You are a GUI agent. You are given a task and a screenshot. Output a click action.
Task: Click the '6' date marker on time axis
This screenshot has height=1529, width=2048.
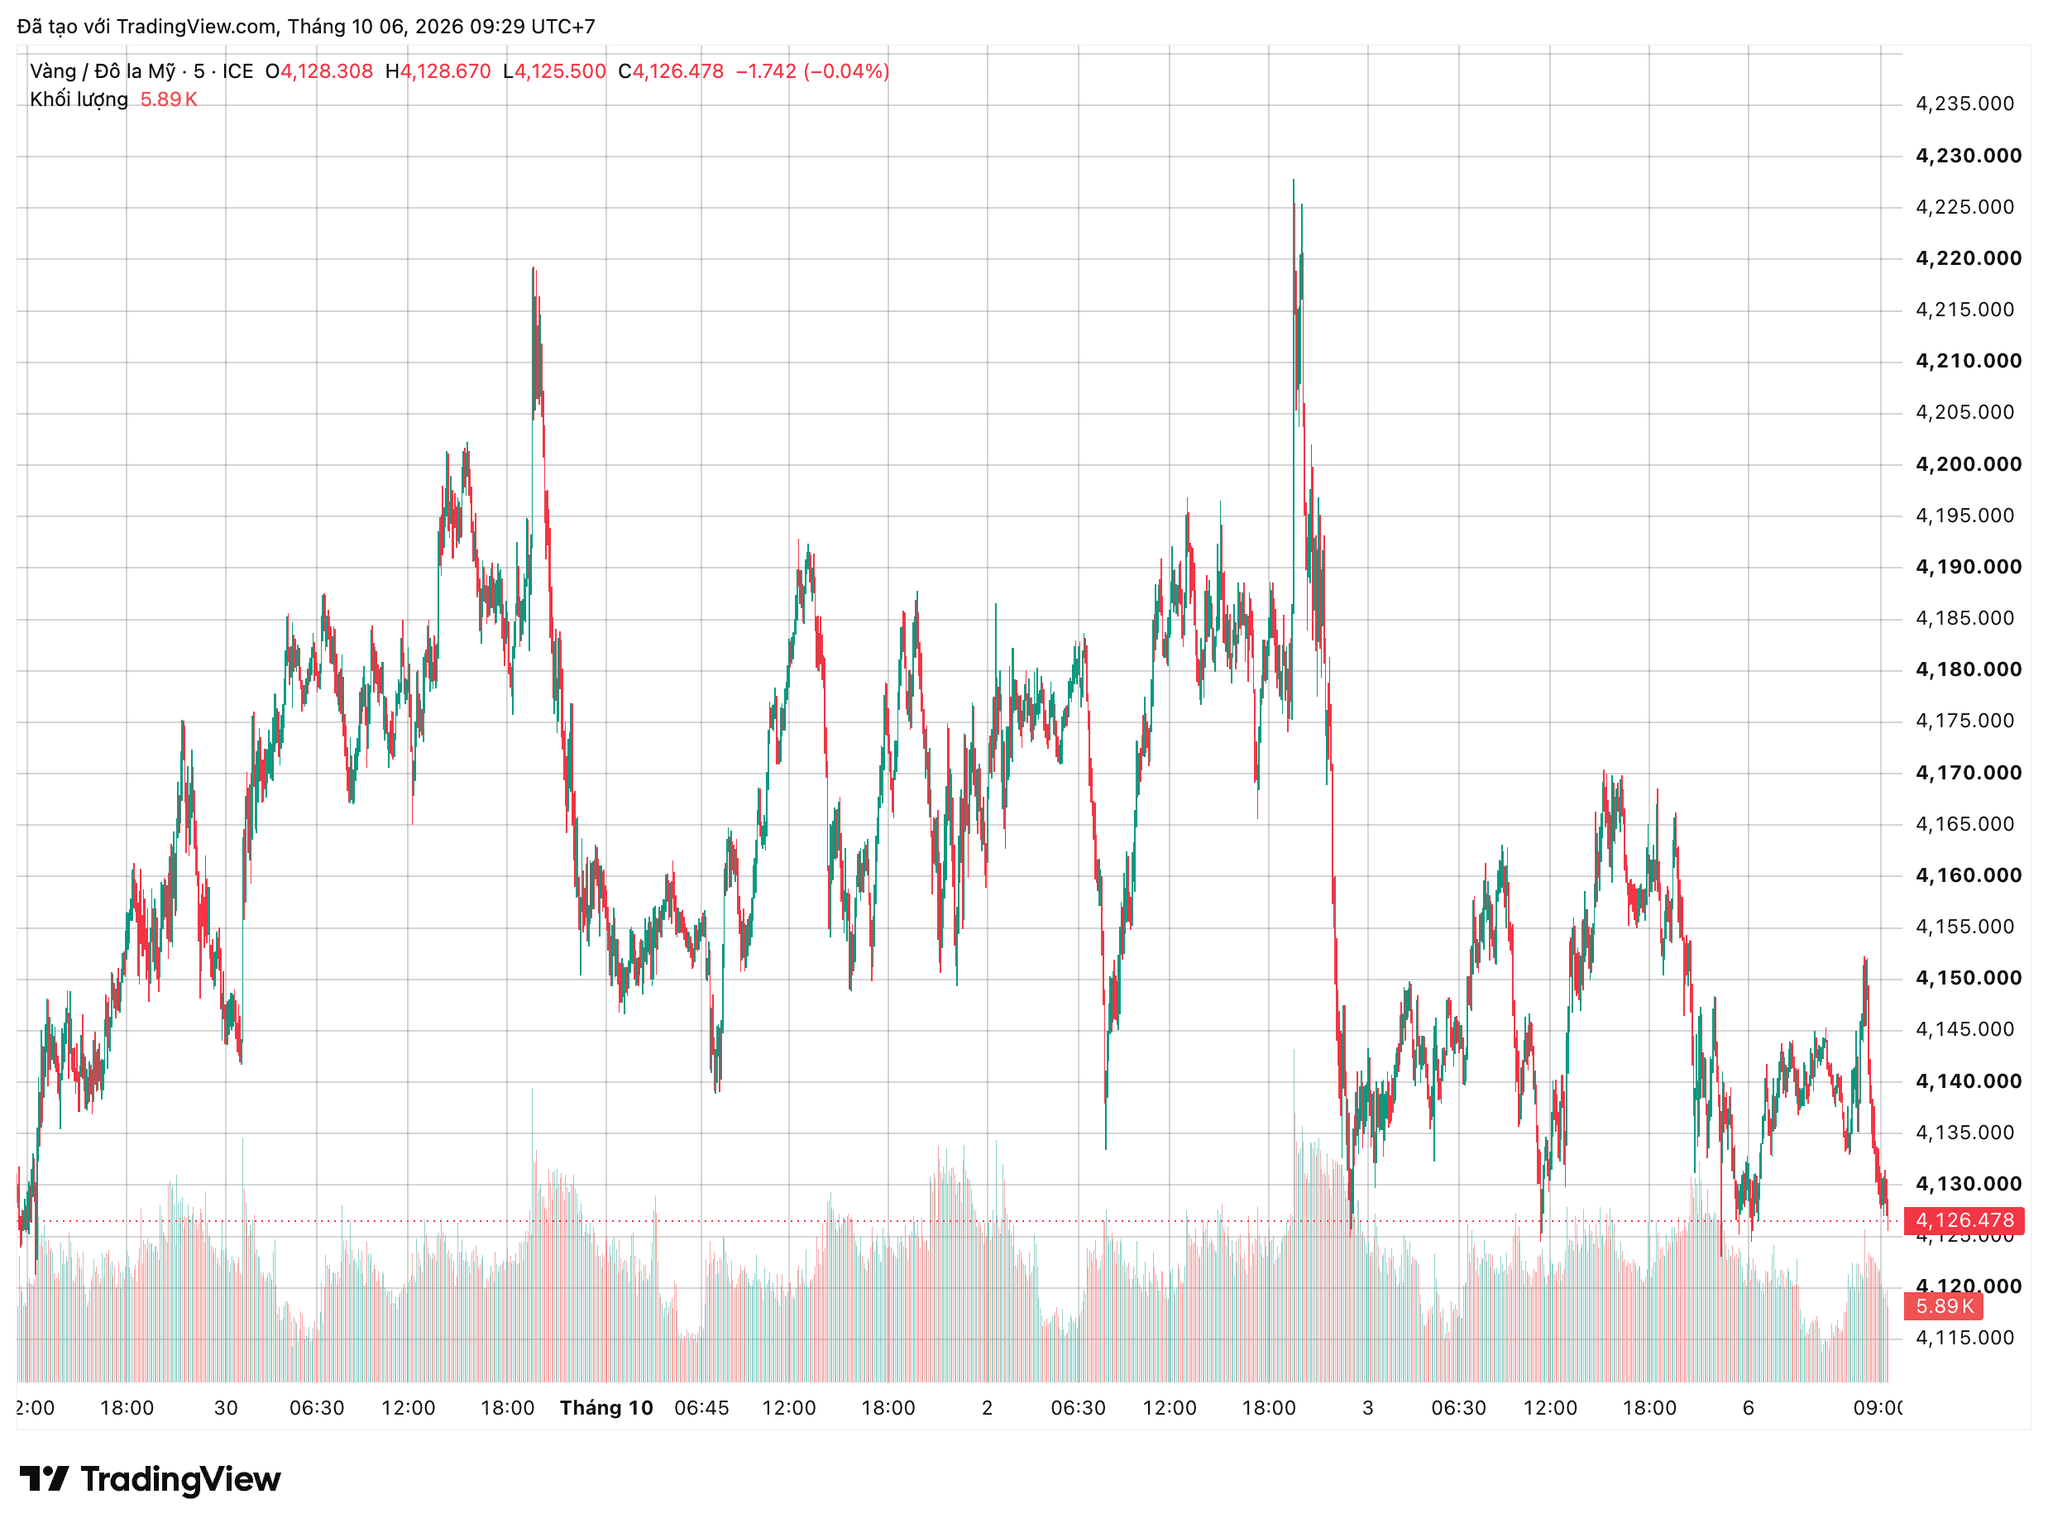1748,1408
